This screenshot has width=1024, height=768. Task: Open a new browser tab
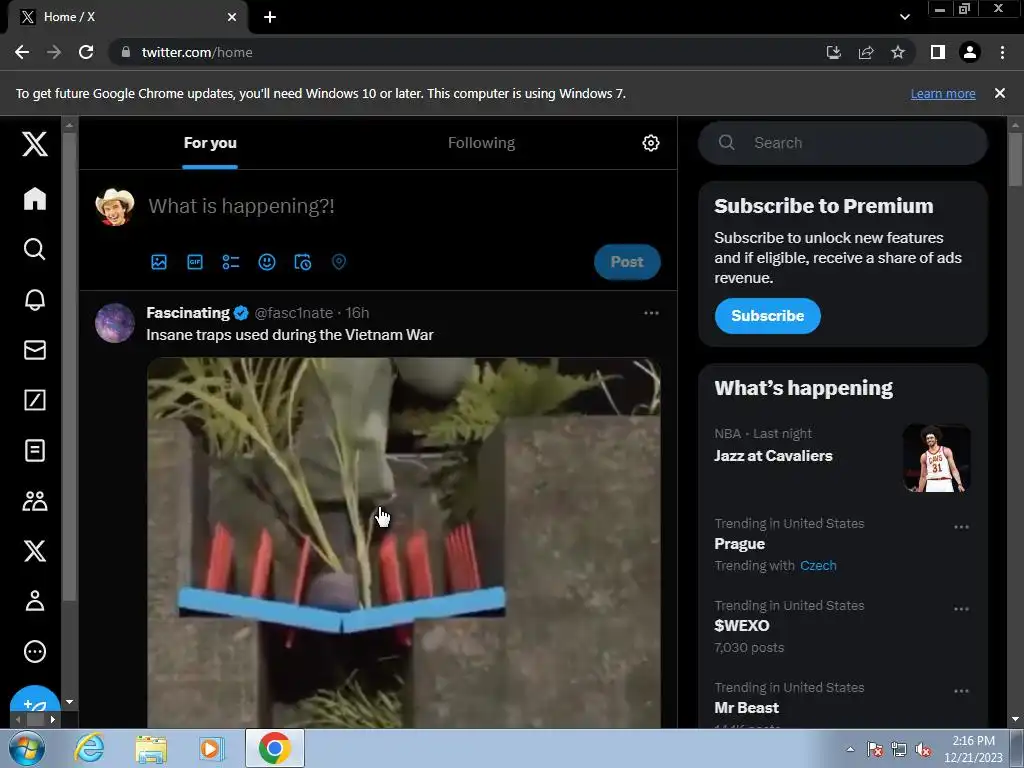[270, 17]
